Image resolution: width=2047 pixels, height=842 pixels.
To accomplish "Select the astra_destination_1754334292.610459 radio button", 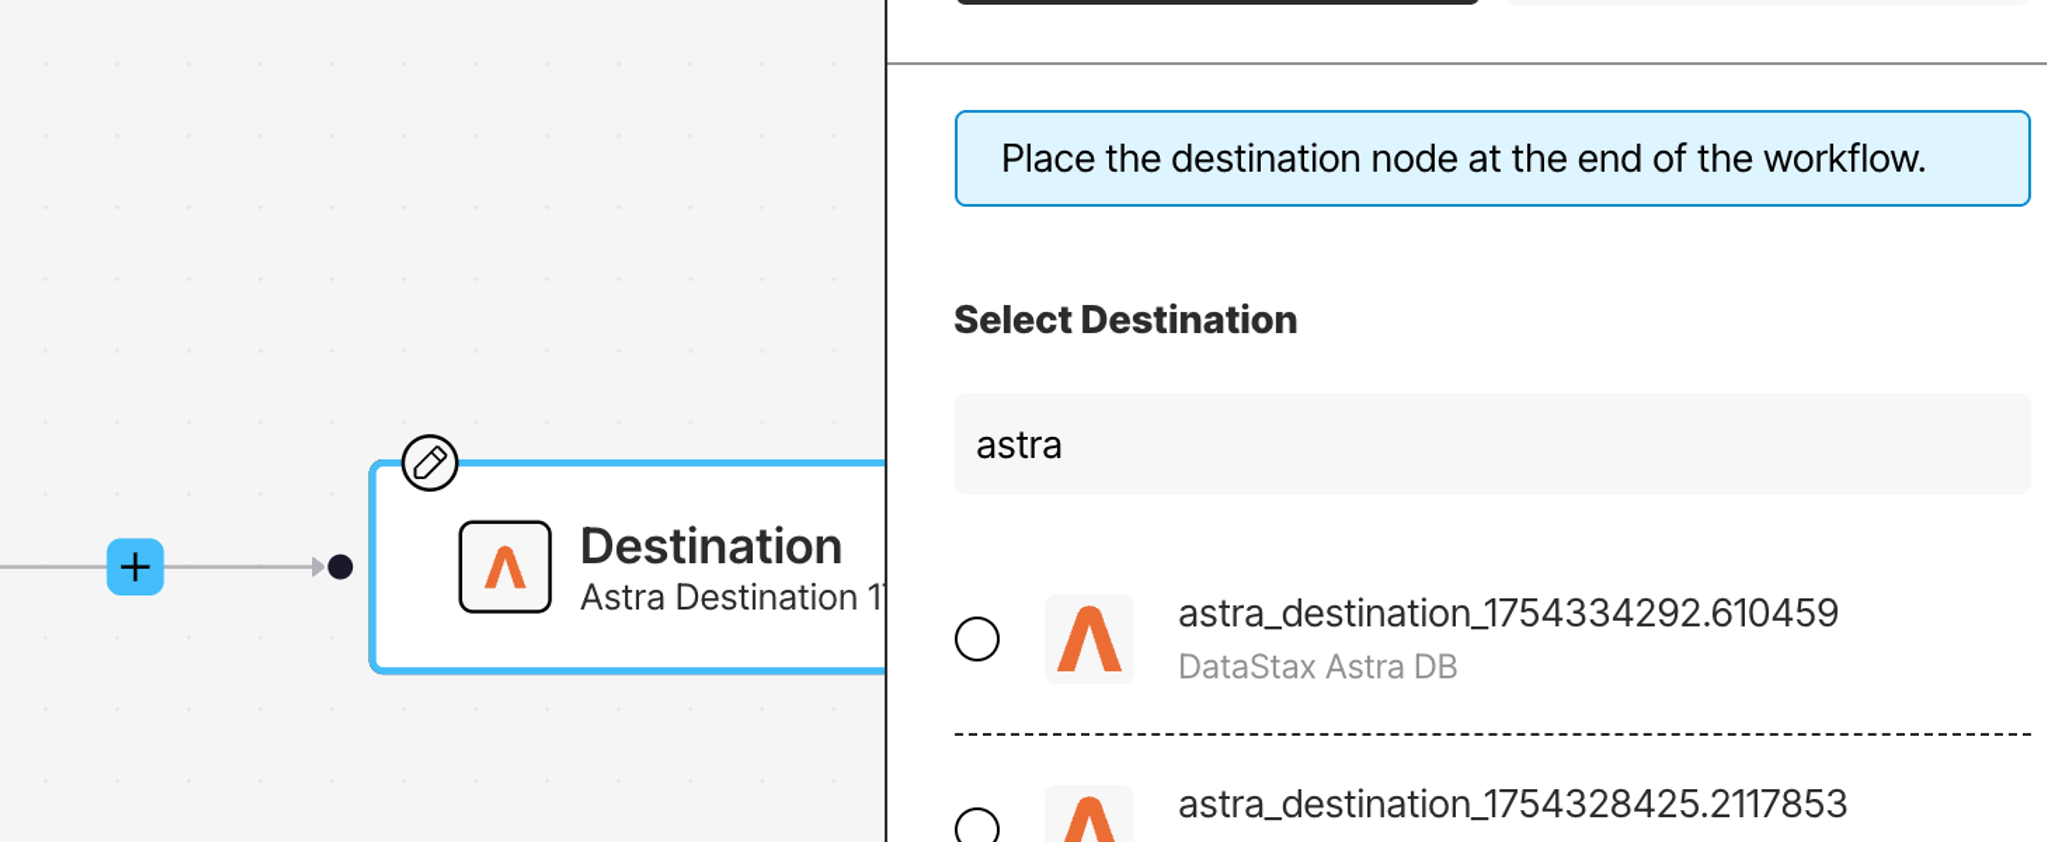I will tap(977, 639).
